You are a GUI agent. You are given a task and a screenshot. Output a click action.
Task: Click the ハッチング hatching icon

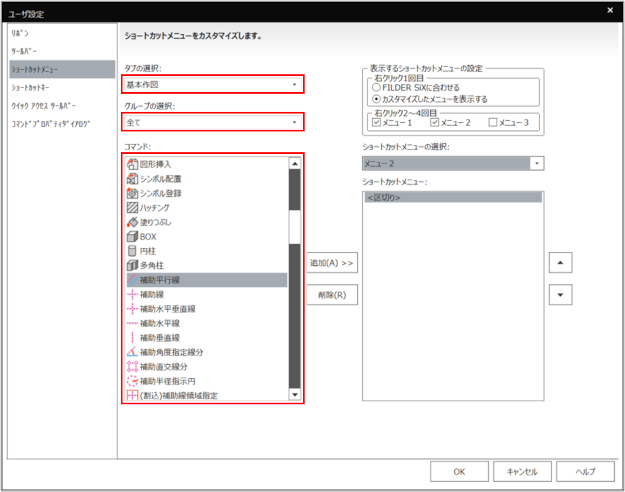click(132, 207)
